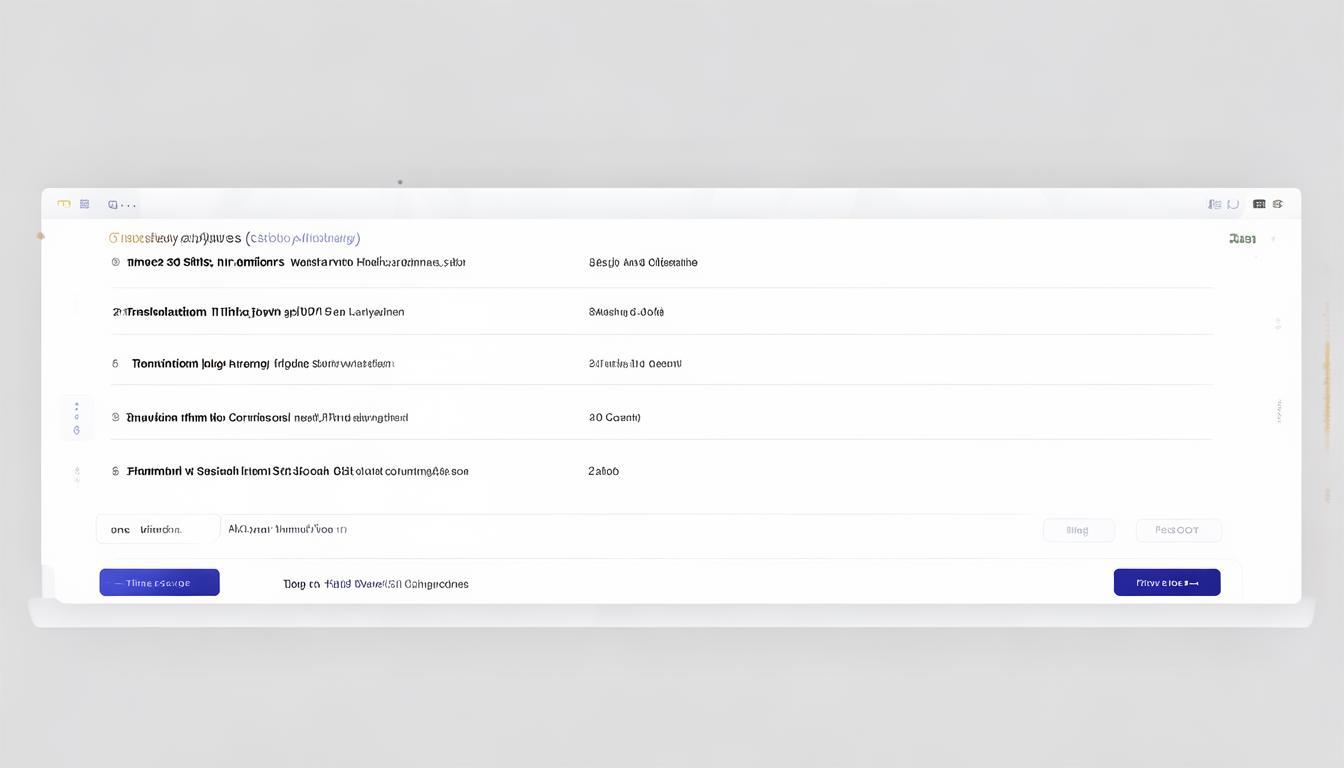This screenshot has height=768, width=1344.
Task: Click the yellow panel icon in top-left toolbar
Action: point(64,204)
